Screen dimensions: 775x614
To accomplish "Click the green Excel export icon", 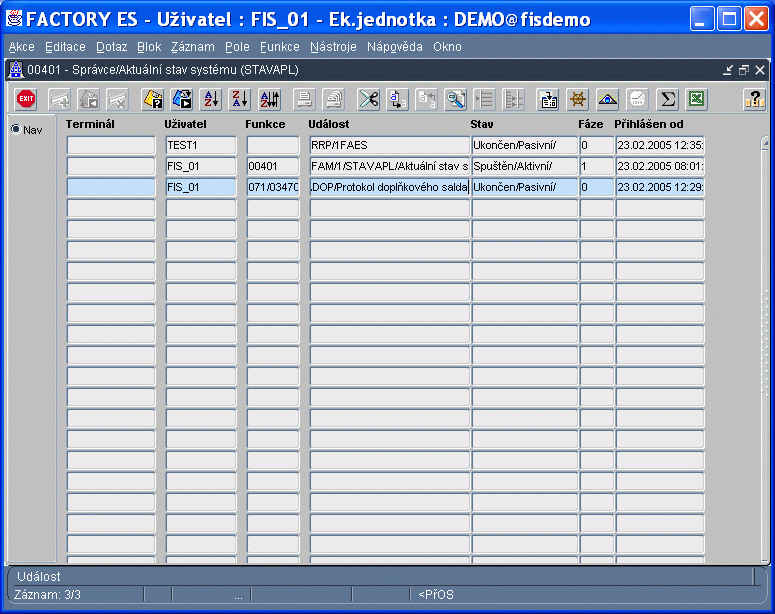I will [696, 99].
